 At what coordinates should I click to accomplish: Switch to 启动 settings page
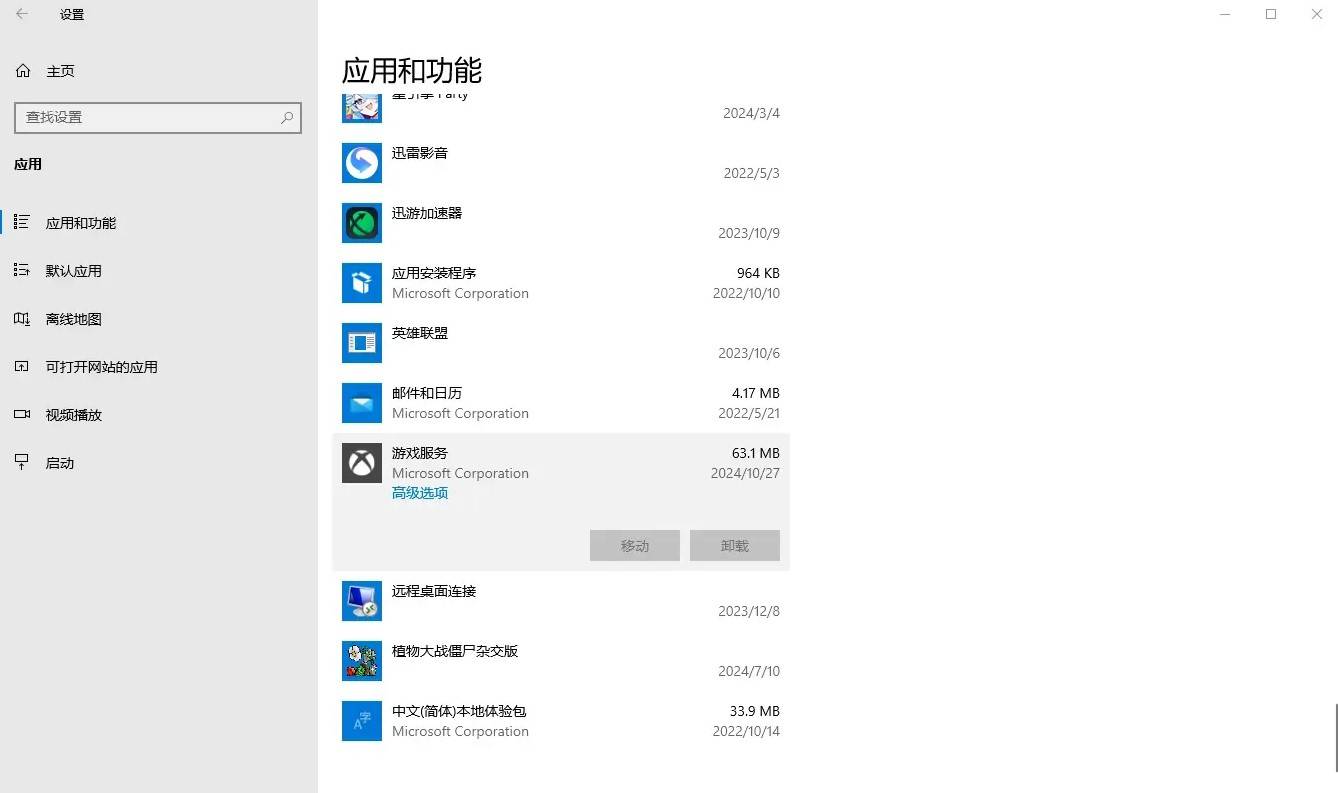tap(159, 463)
